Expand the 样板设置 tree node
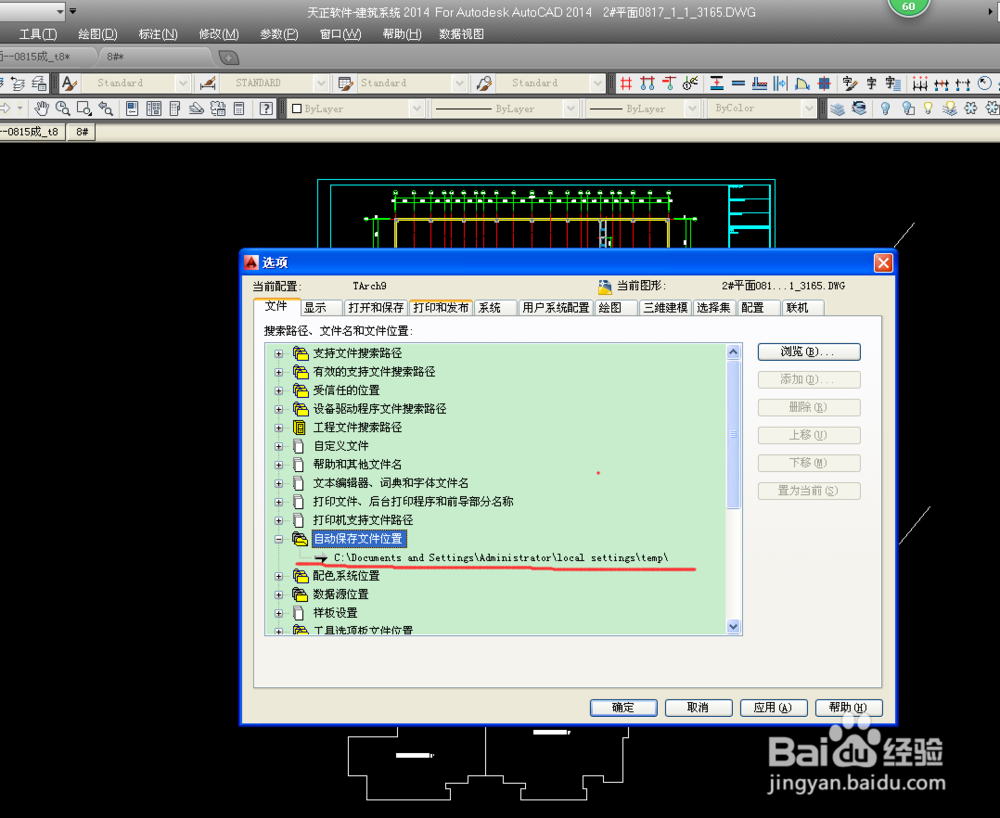1000x818 pixels. (x=279, y=613)
